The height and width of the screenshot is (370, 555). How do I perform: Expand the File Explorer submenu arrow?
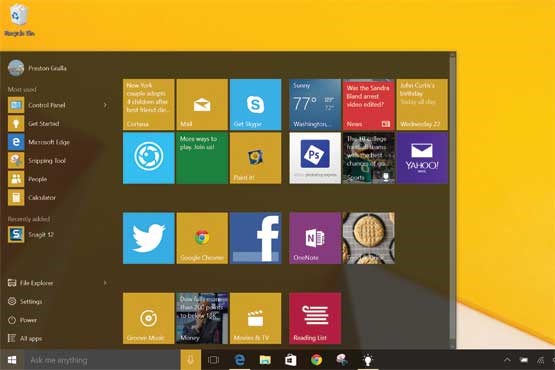tap(105, 283)
